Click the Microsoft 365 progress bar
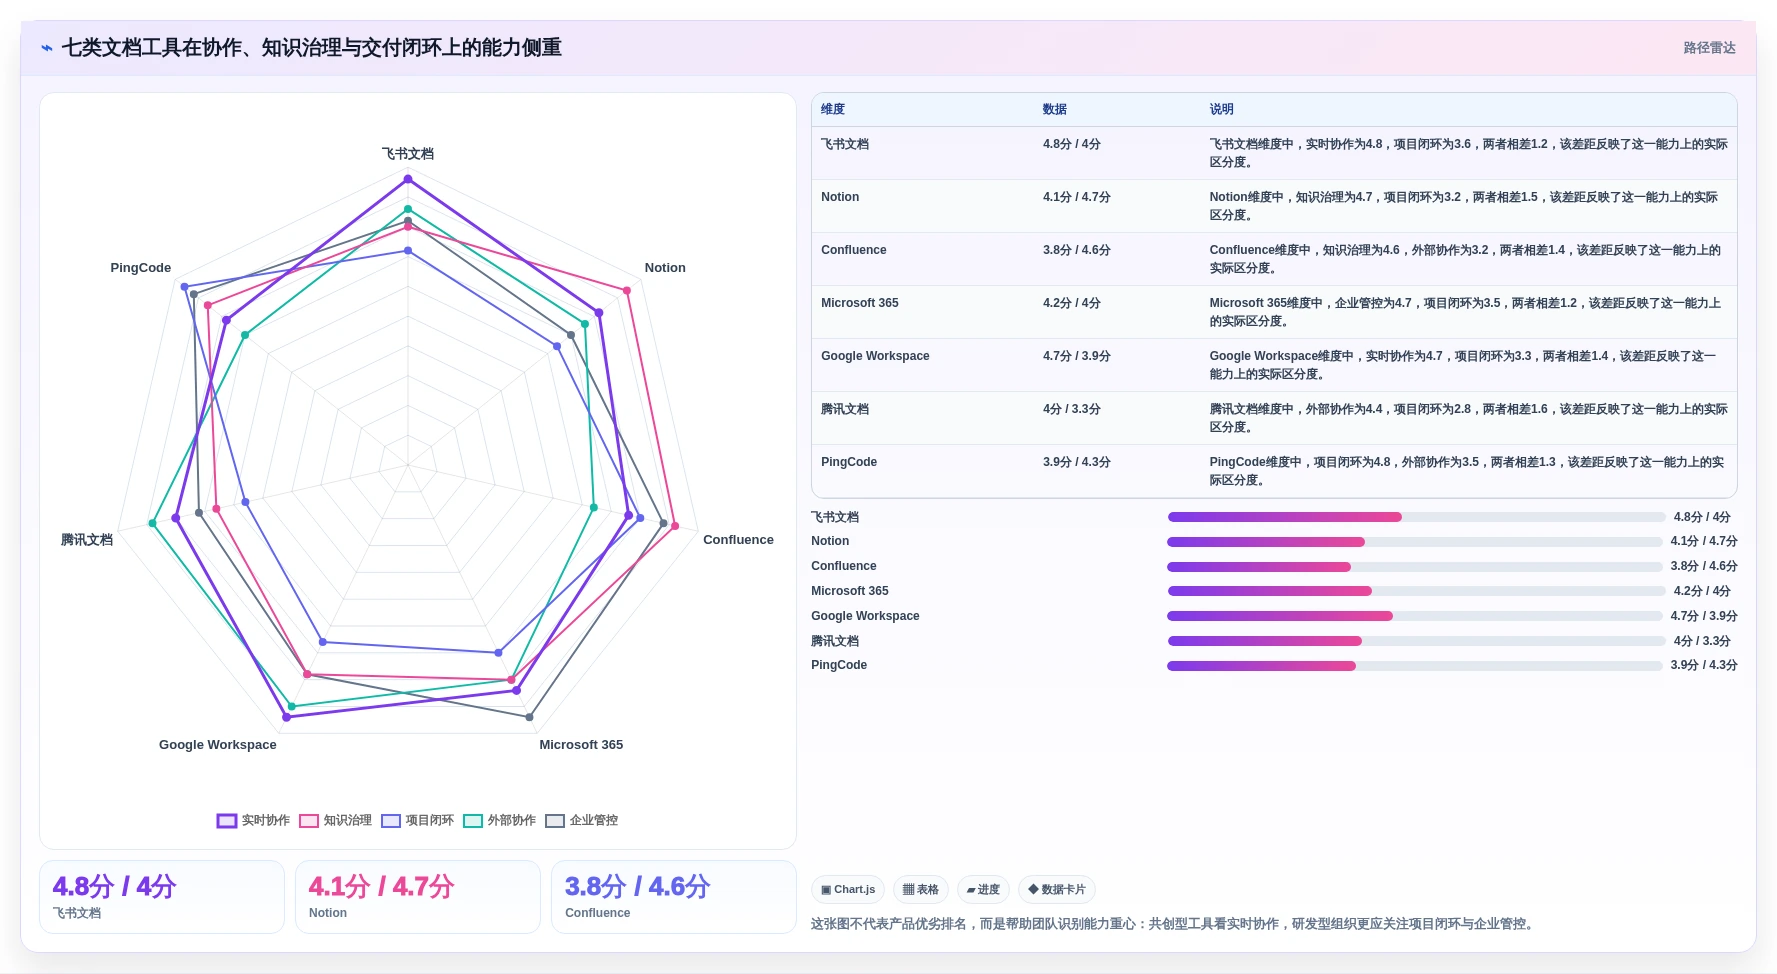The height and width of the screenshot is (974, 1777). [x=1416, y=591]
